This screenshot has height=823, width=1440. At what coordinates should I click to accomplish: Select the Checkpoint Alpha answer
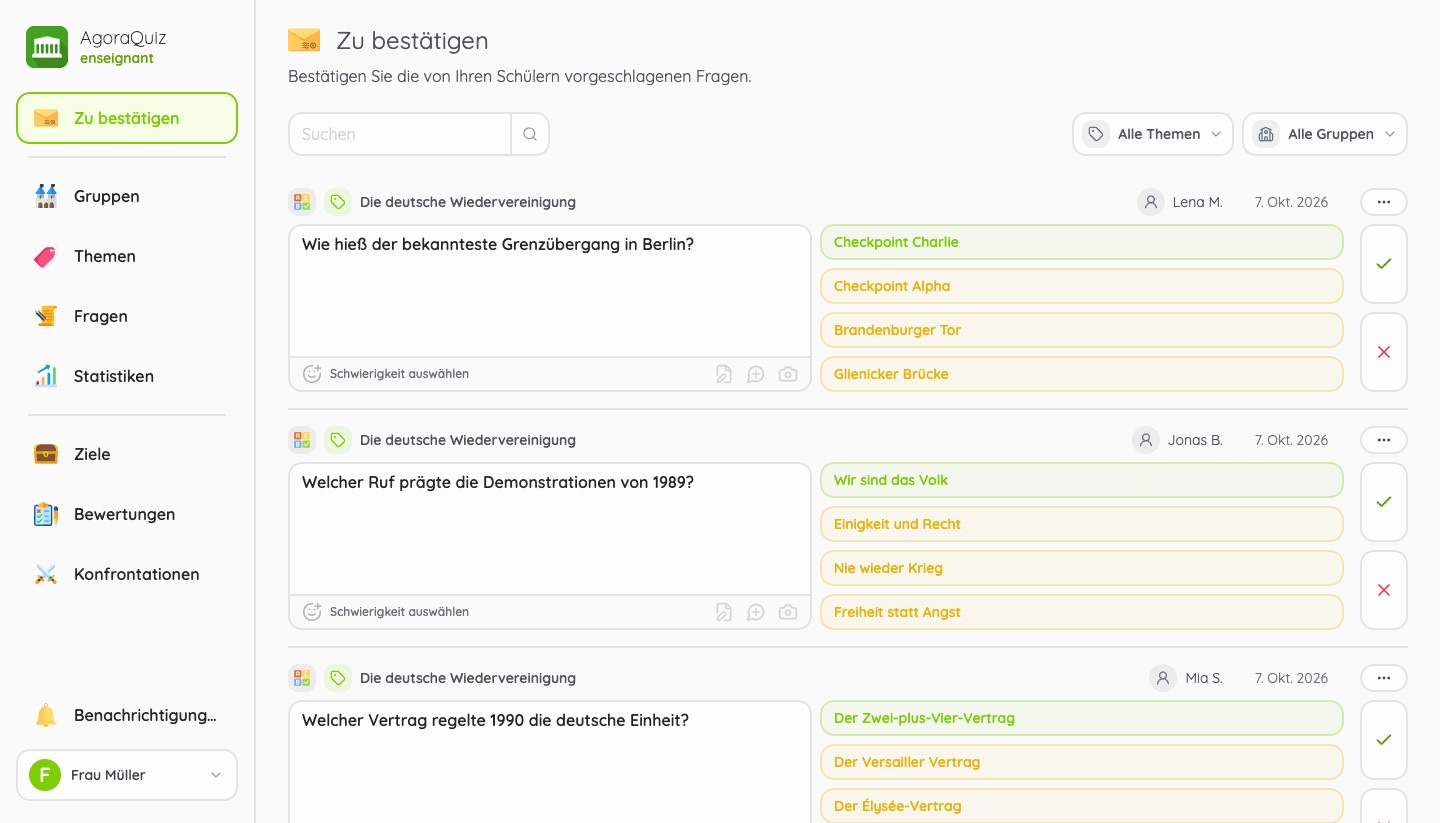tap(1082, 286)
